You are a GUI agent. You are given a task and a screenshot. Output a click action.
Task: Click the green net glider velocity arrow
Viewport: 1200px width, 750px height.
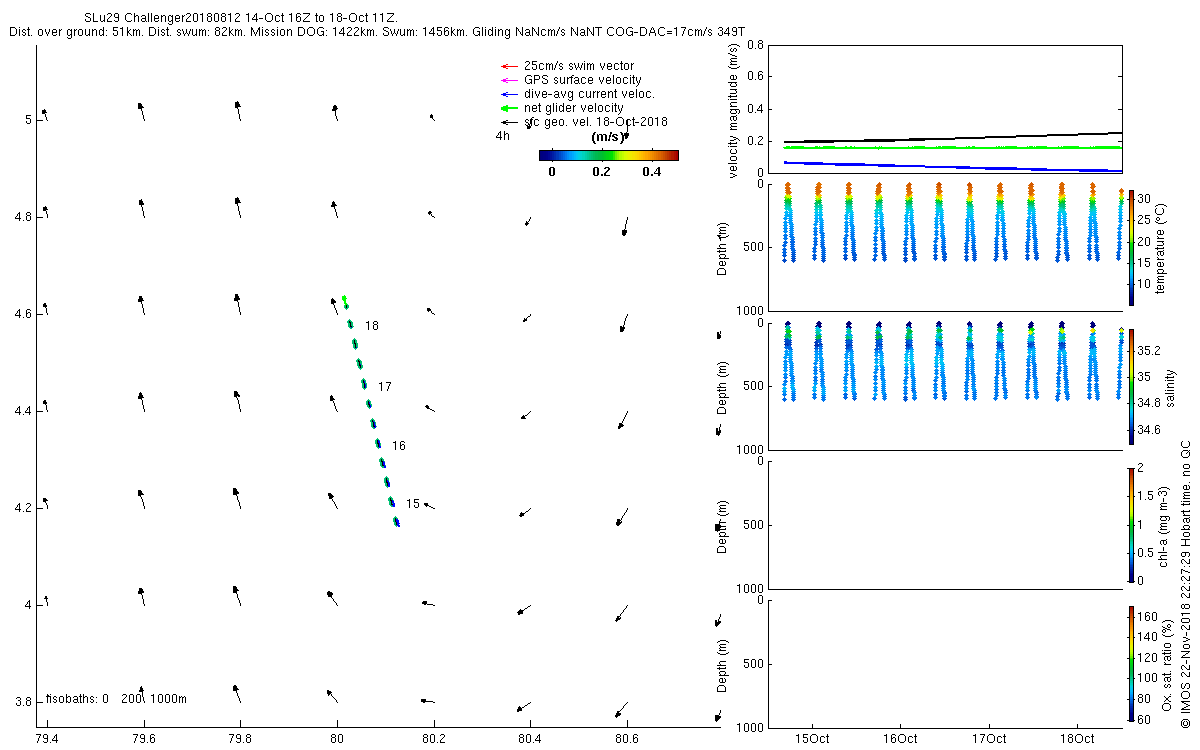click(x=507, y=108)
